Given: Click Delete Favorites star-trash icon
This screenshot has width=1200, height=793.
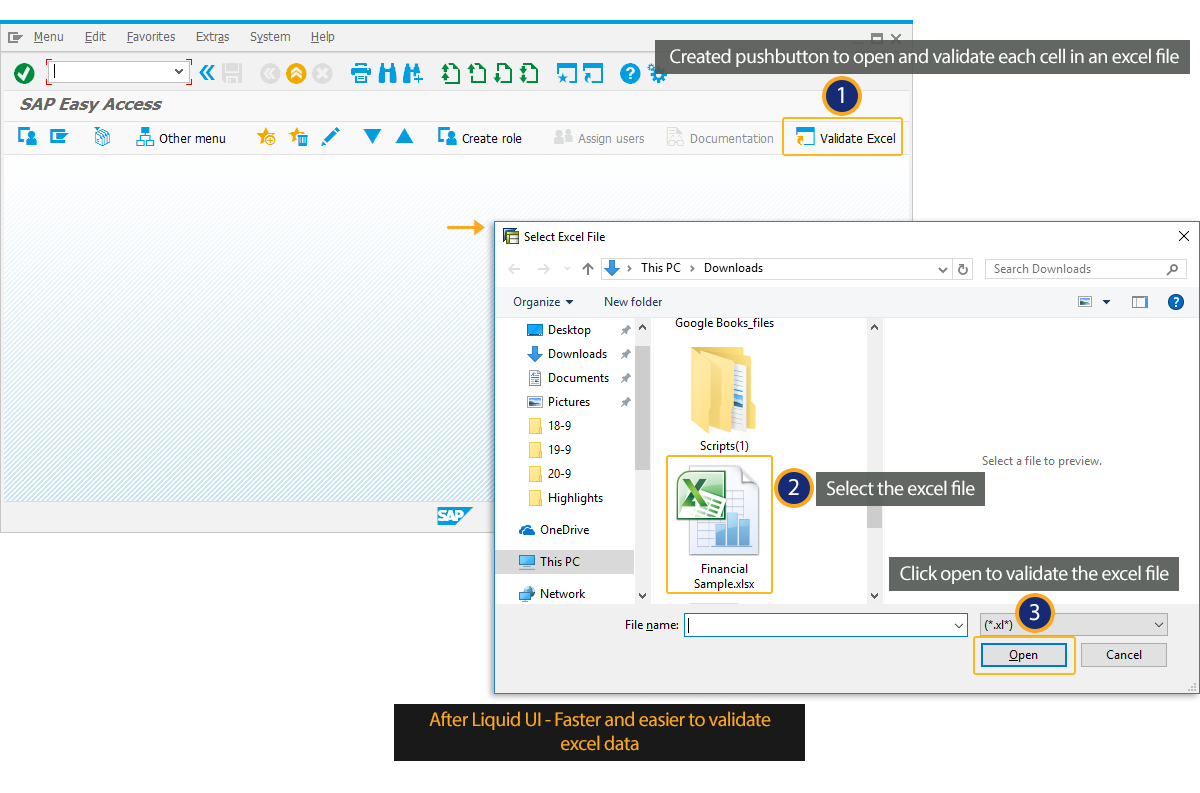Looking at the screenshot, I should (299, 137).
